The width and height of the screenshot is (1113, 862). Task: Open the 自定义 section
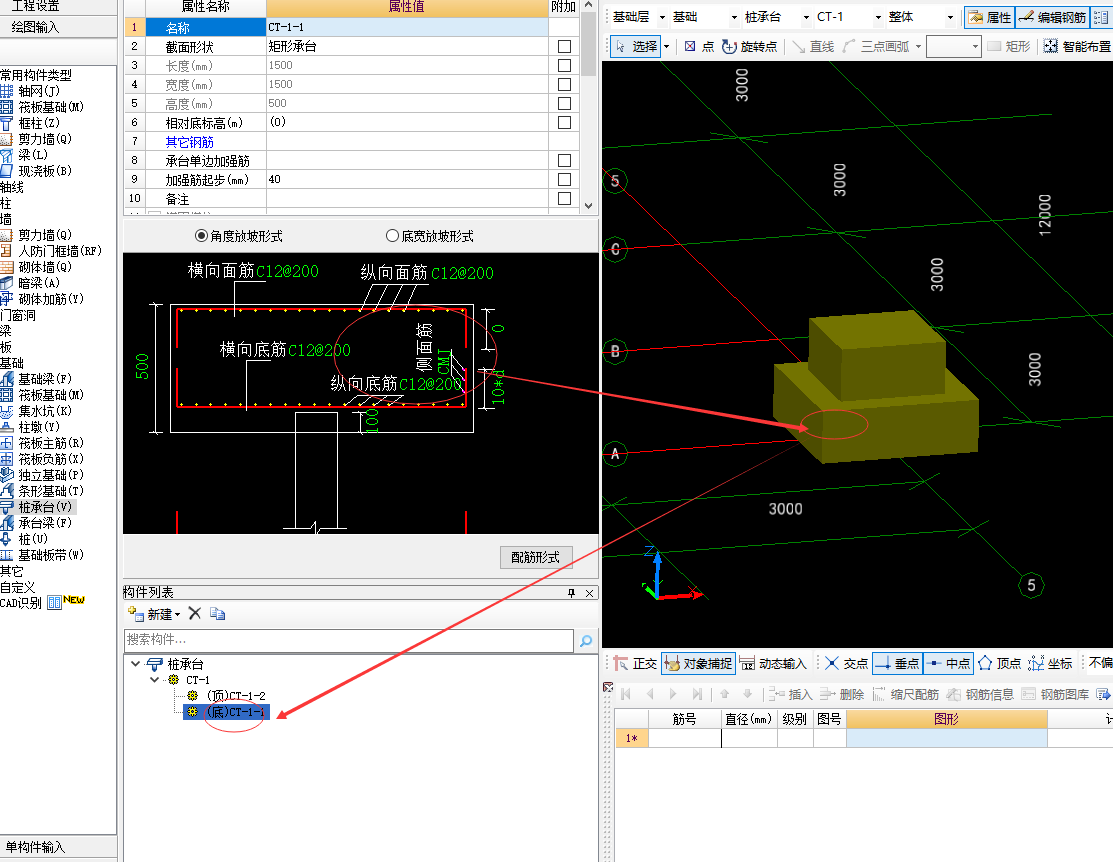(18, 587)
